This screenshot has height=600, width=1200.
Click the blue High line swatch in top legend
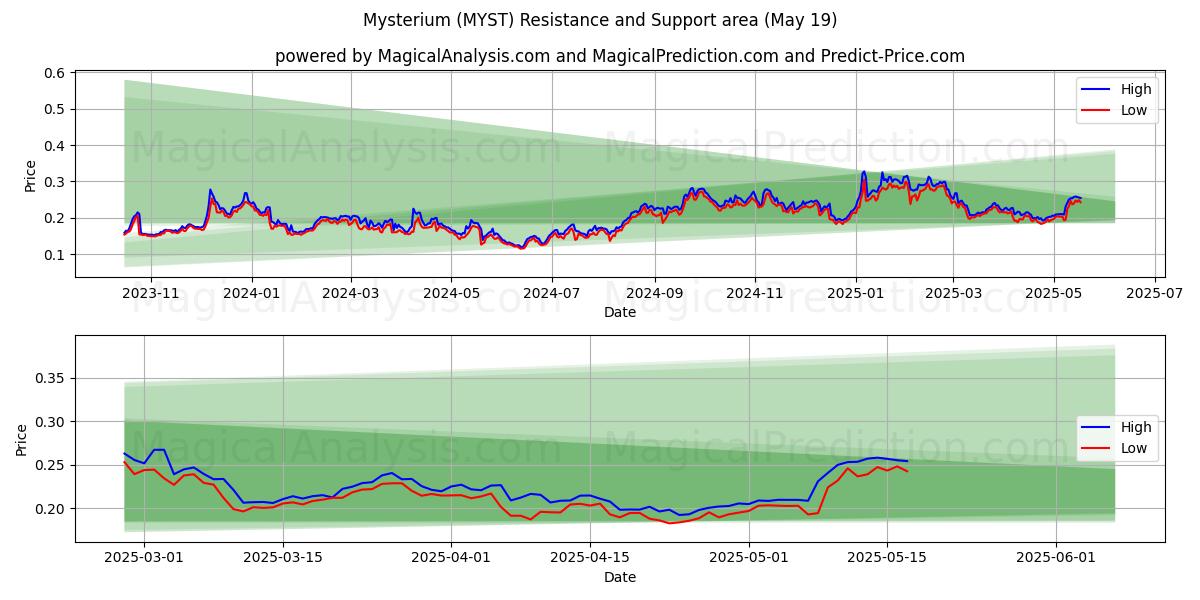coord(1098,90)
